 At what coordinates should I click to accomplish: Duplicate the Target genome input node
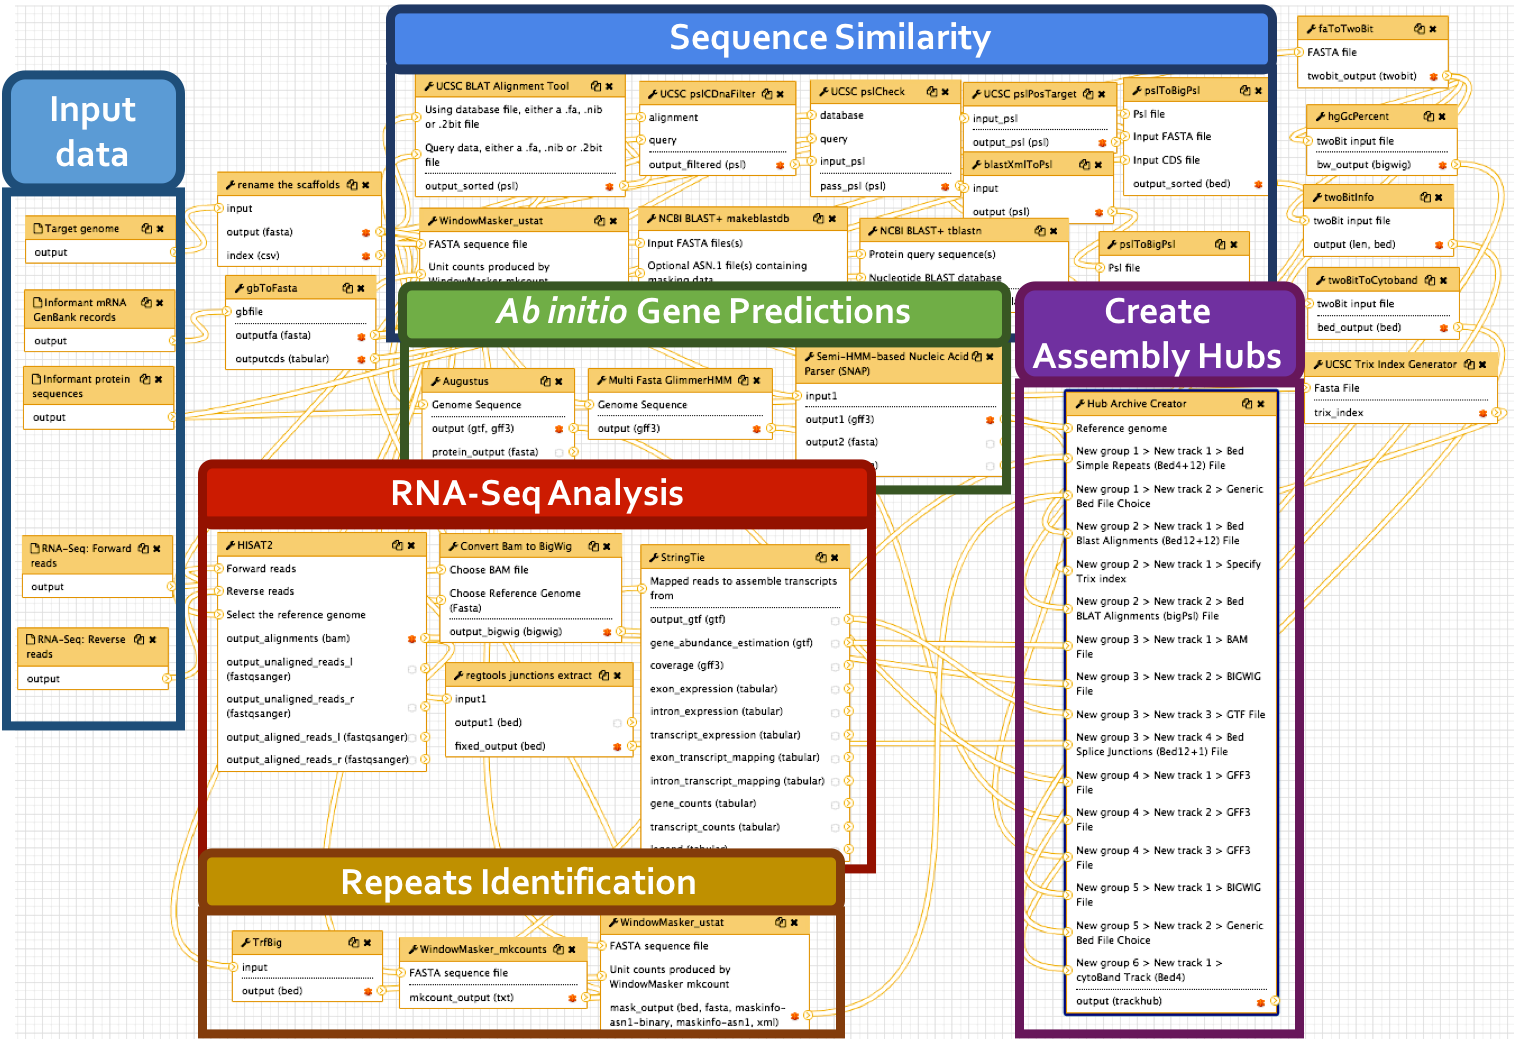click(x=146, y=228)
